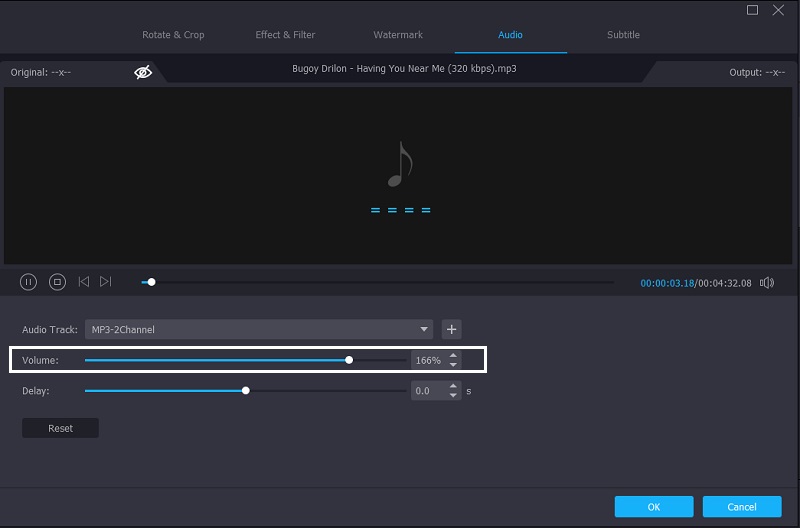Pause the audio playback
800x528 pixels.
pos(29,283)
